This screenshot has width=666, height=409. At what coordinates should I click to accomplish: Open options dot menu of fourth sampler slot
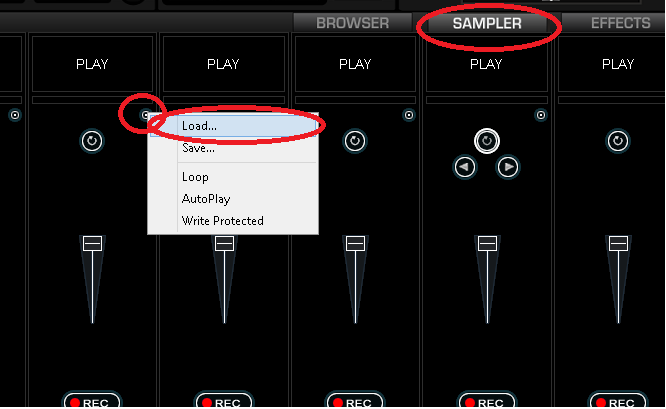[x=541, y=115]
